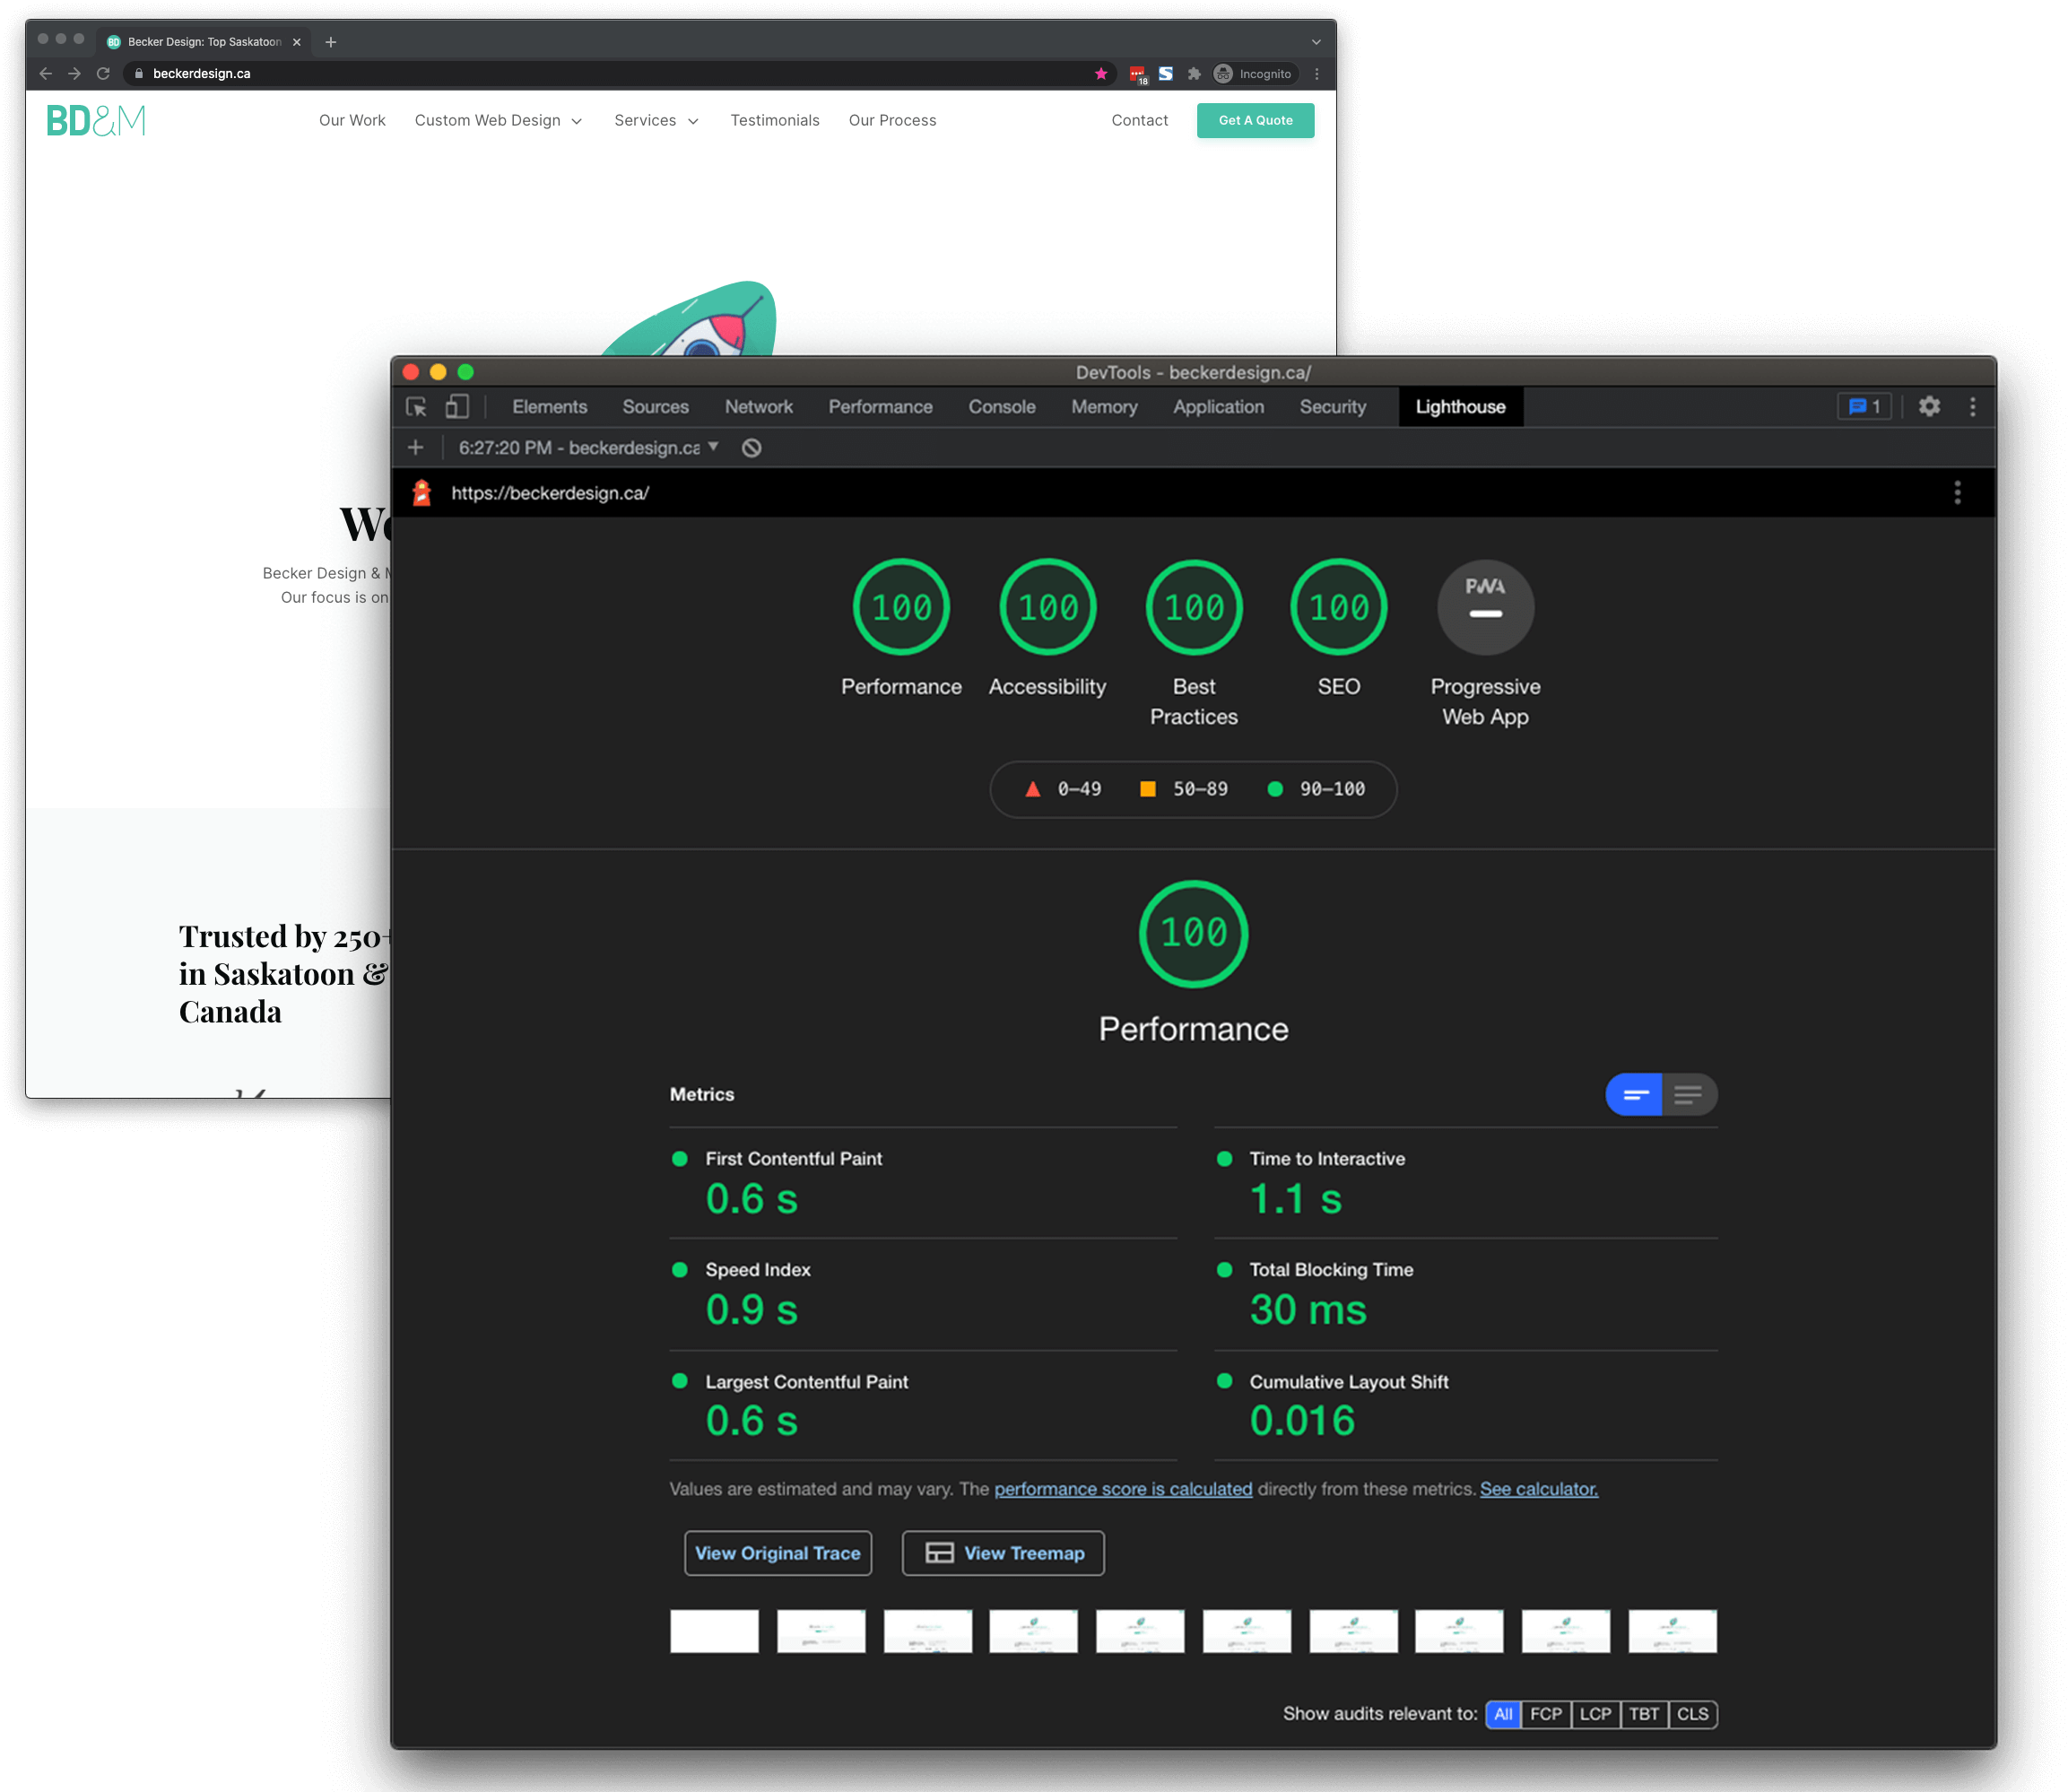2068x1792 pixels.
Task: Open the report selector dropdown 6:27:20 PM
Action: [x=589, y=448]
